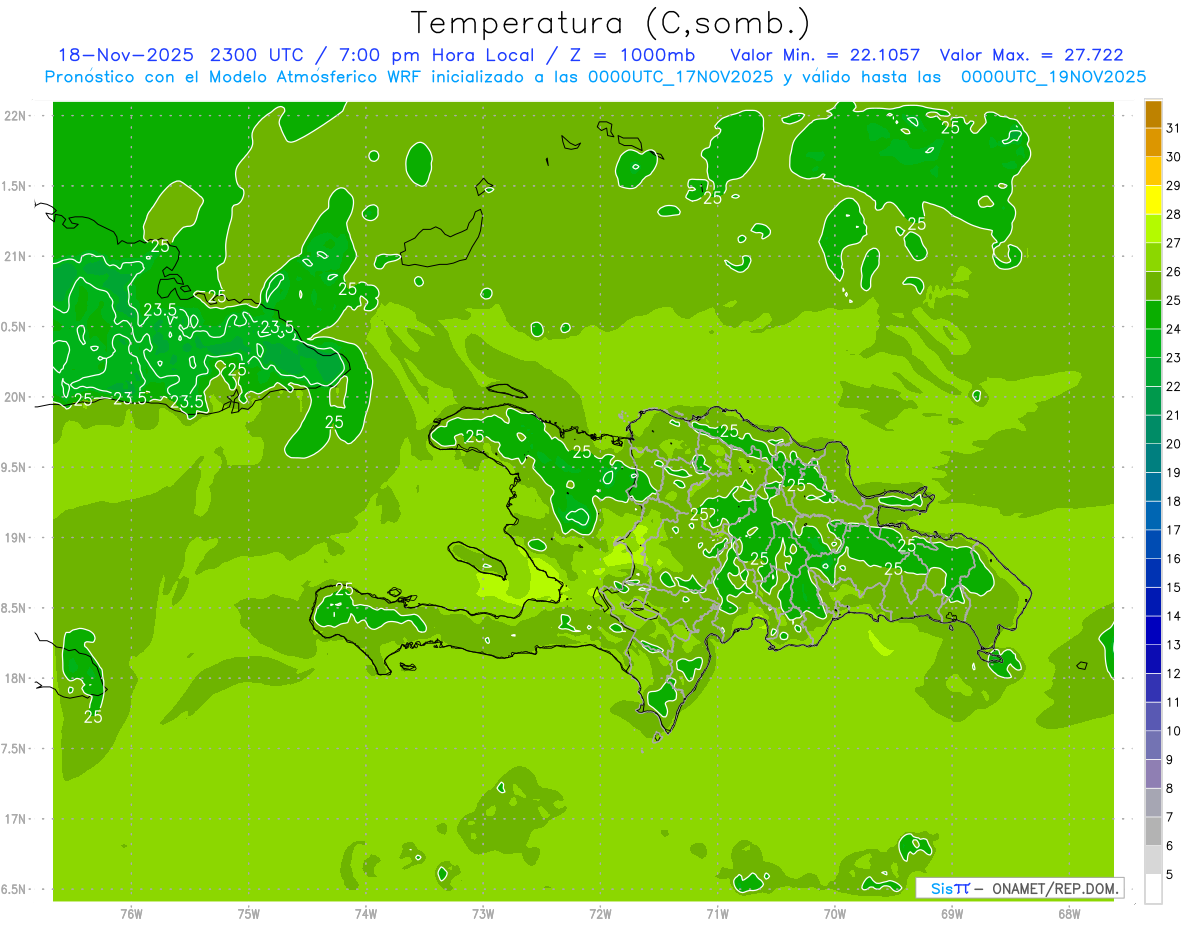
Task: Click the dark orange swatch above 31 on the color scale
Action: 1153,114
